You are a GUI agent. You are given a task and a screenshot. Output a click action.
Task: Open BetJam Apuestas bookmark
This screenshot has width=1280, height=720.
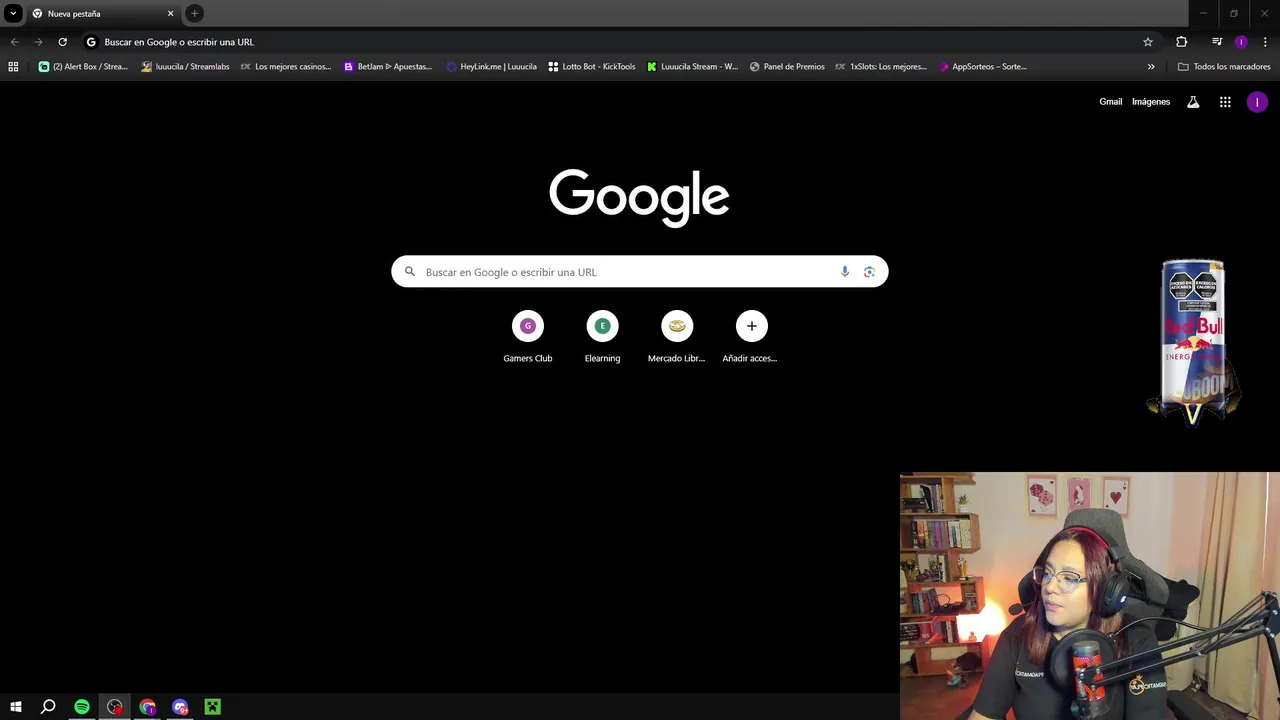[388, 67]
